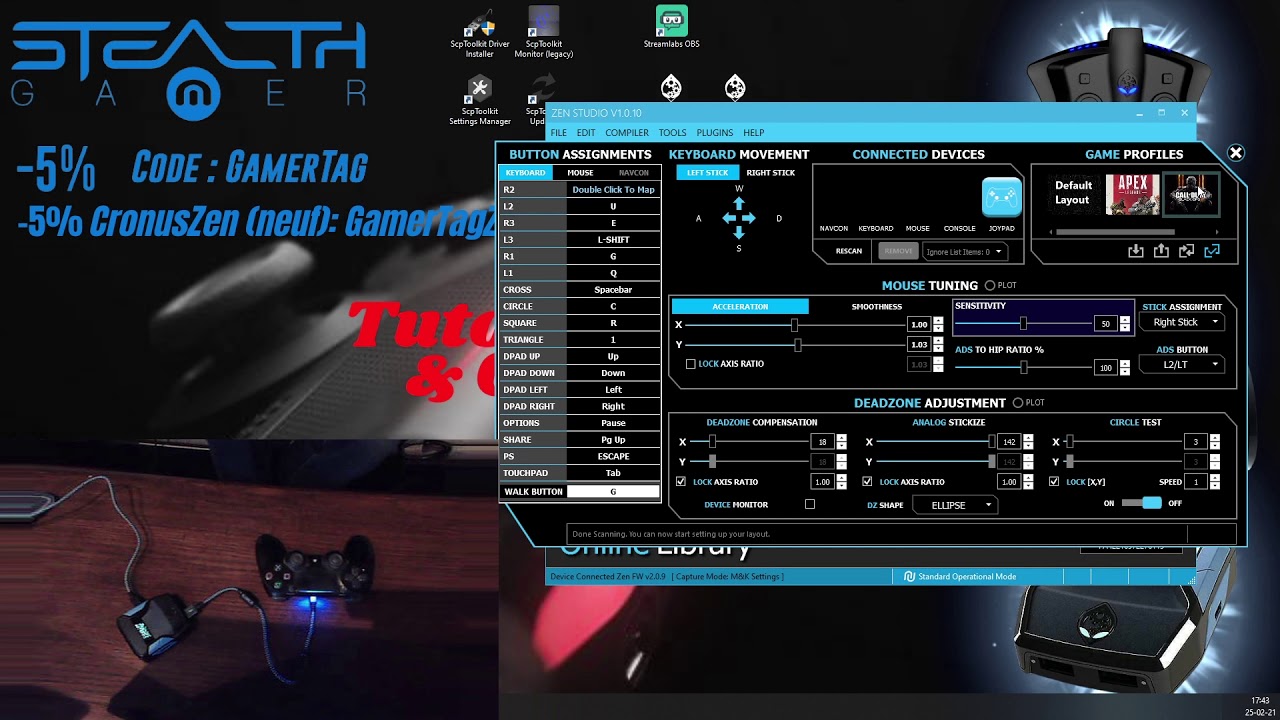Switch to Smoothness tuning tab
1280x720 pixels.
877,307
